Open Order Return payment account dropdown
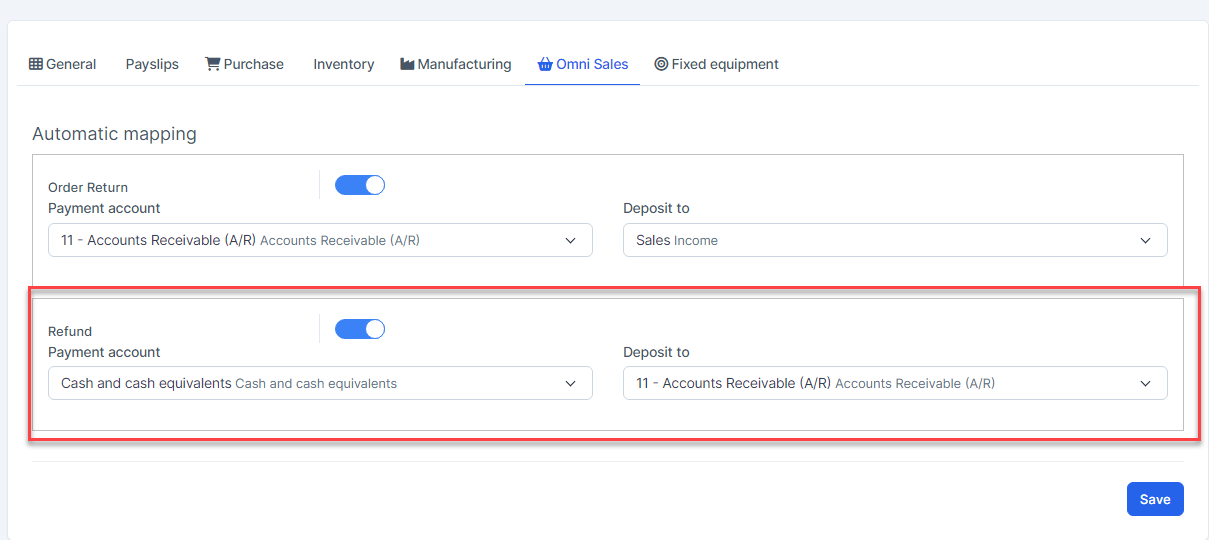Screen dimensions: 1209x540 [x=320, y=240]
